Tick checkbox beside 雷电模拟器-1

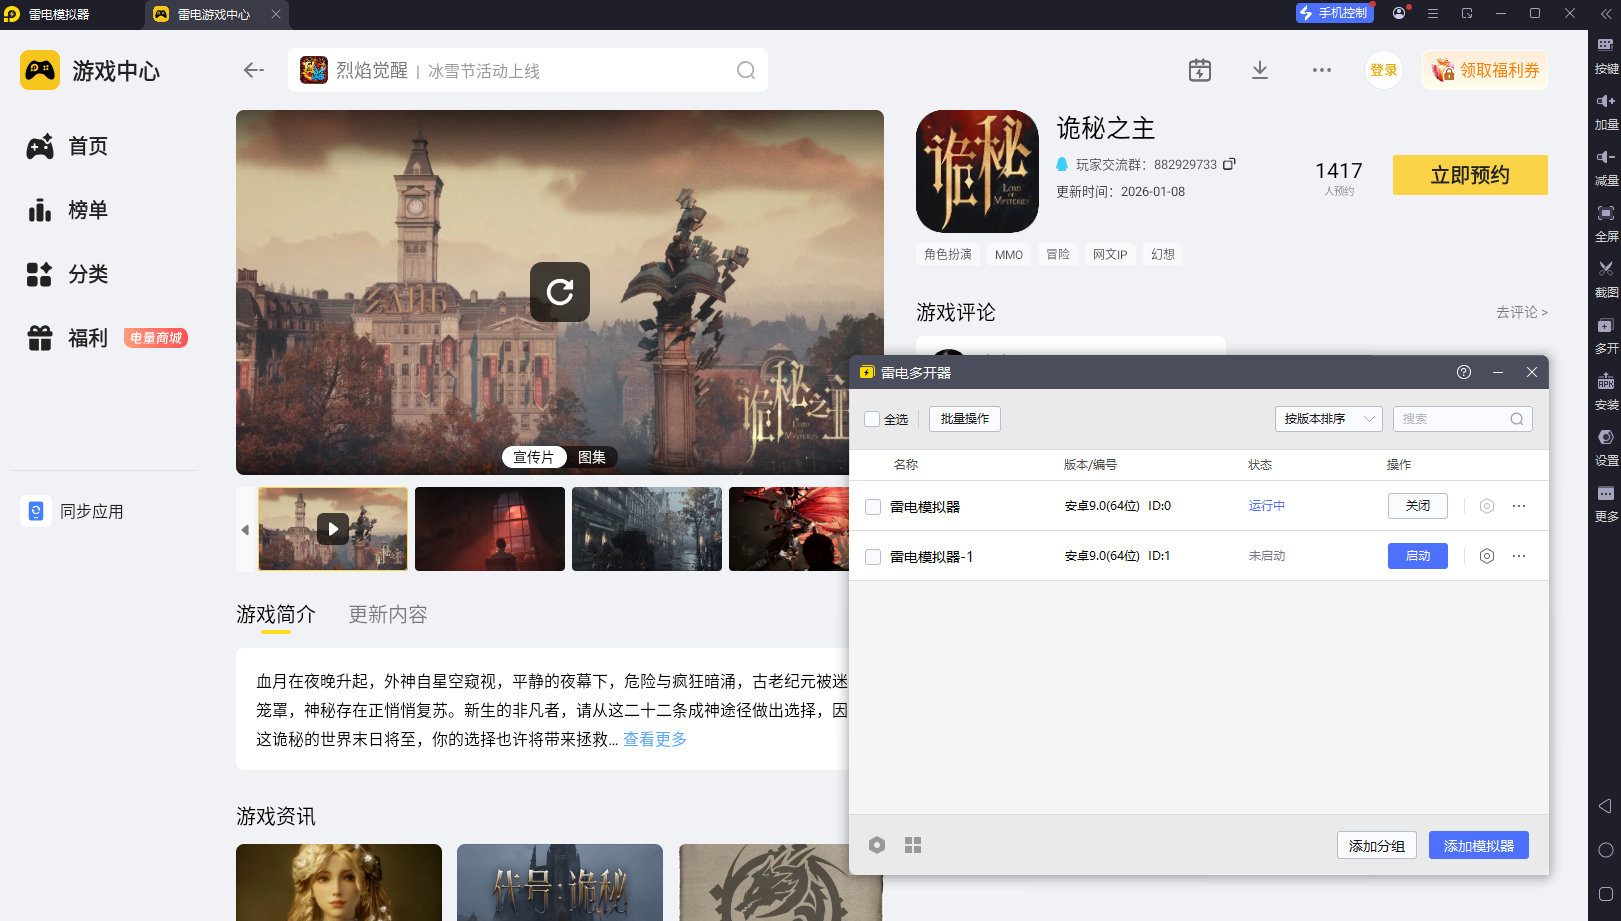point(872,556)
